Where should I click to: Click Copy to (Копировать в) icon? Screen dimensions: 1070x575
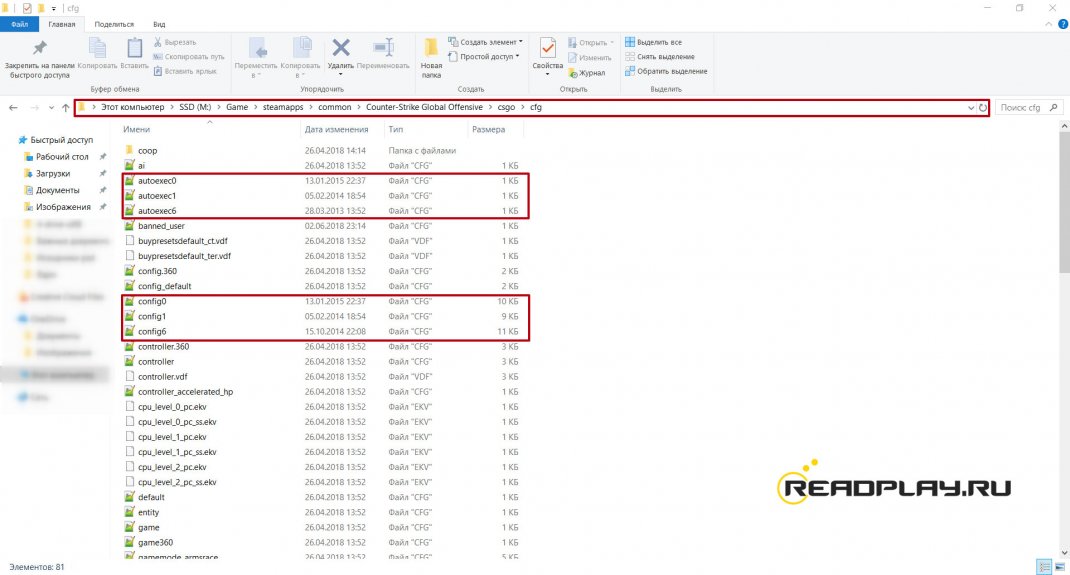tap(301, 48)
